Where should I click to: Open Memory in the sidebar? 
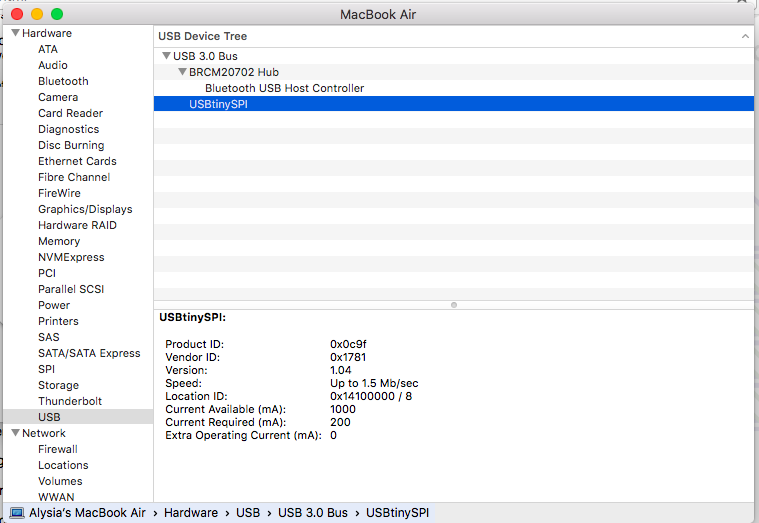59,241
